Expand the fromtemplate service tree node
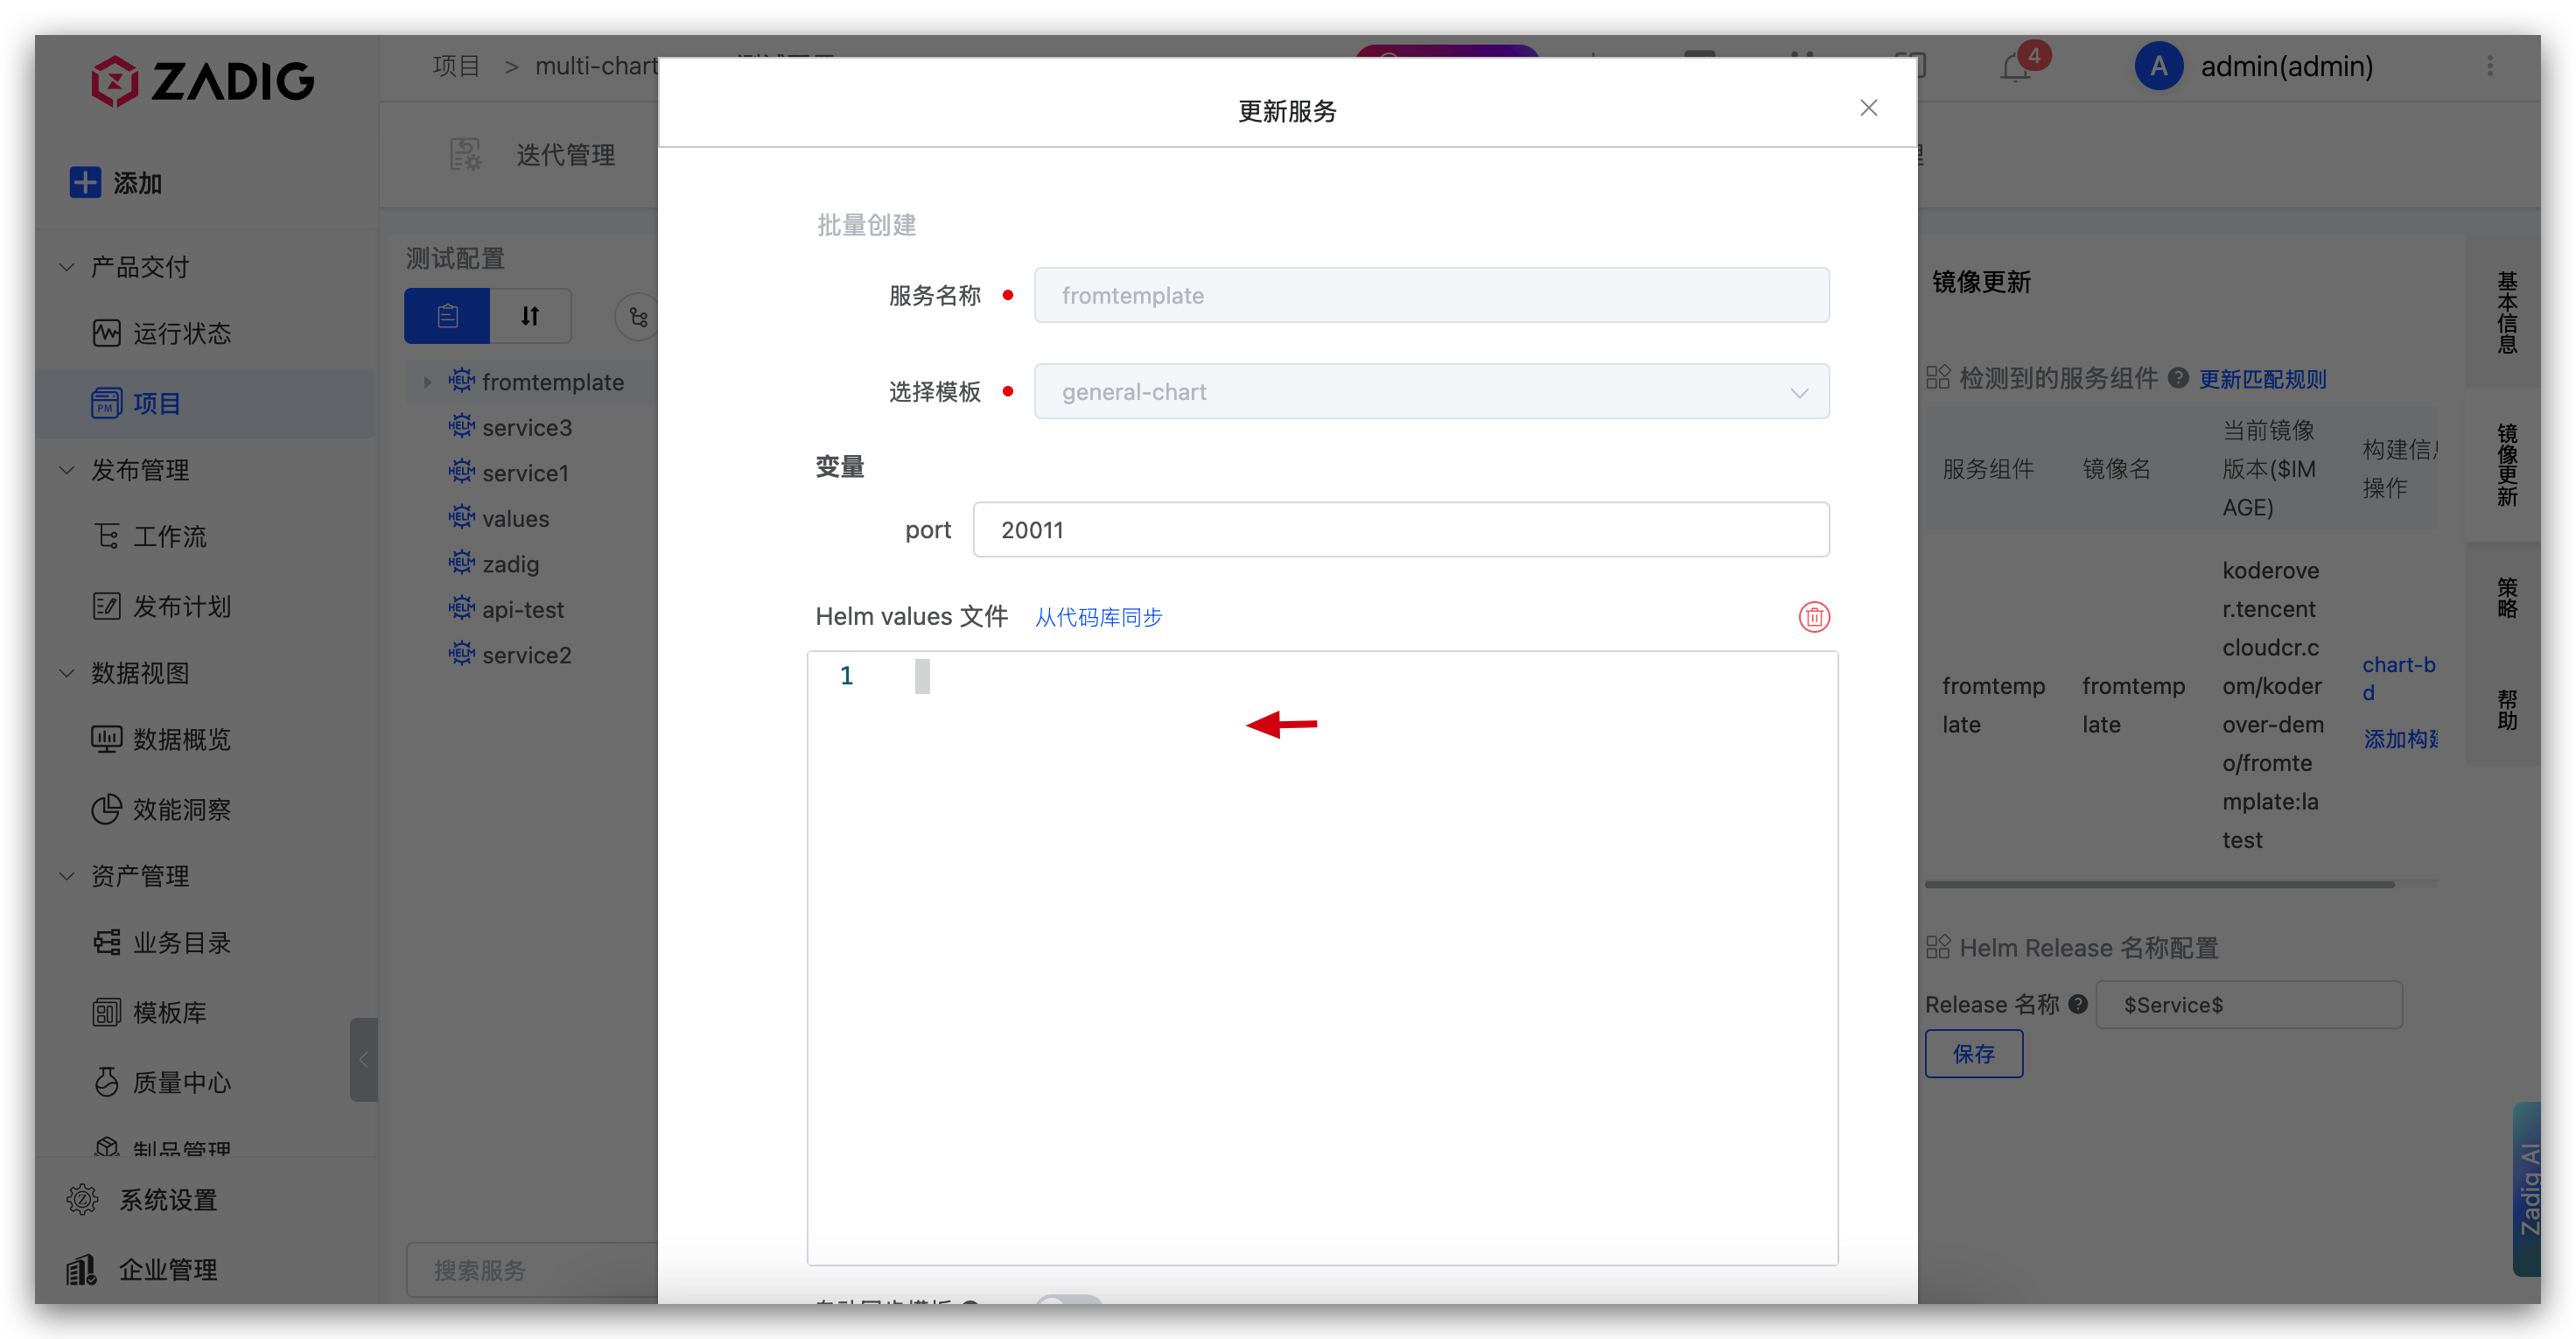 [x=427, y=382]
